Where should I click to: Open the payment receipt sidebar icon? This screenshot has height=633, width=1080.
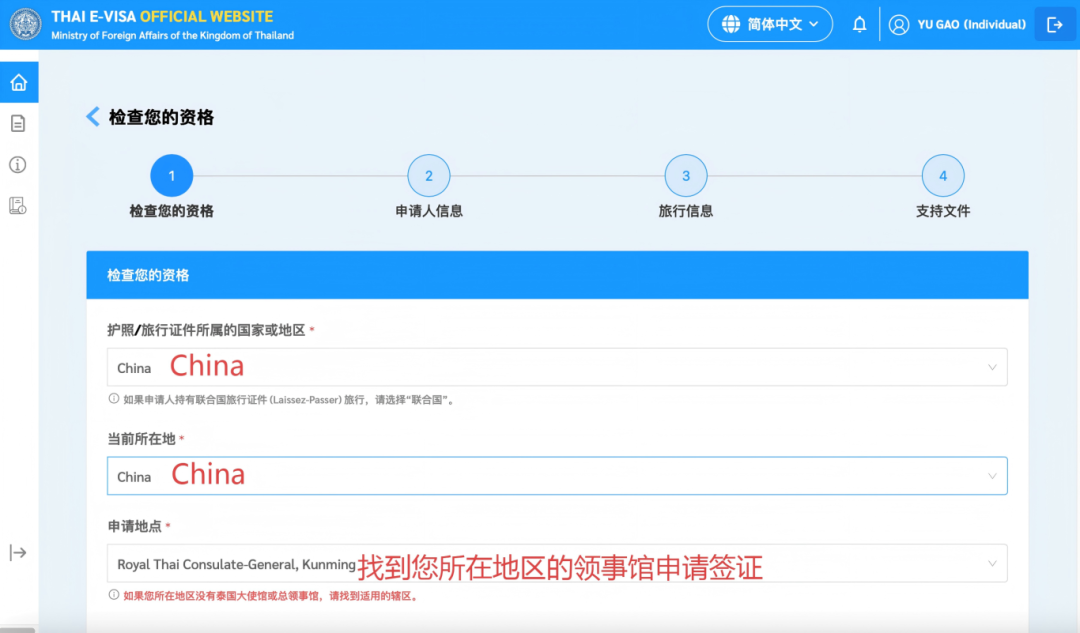pos(18,206)
